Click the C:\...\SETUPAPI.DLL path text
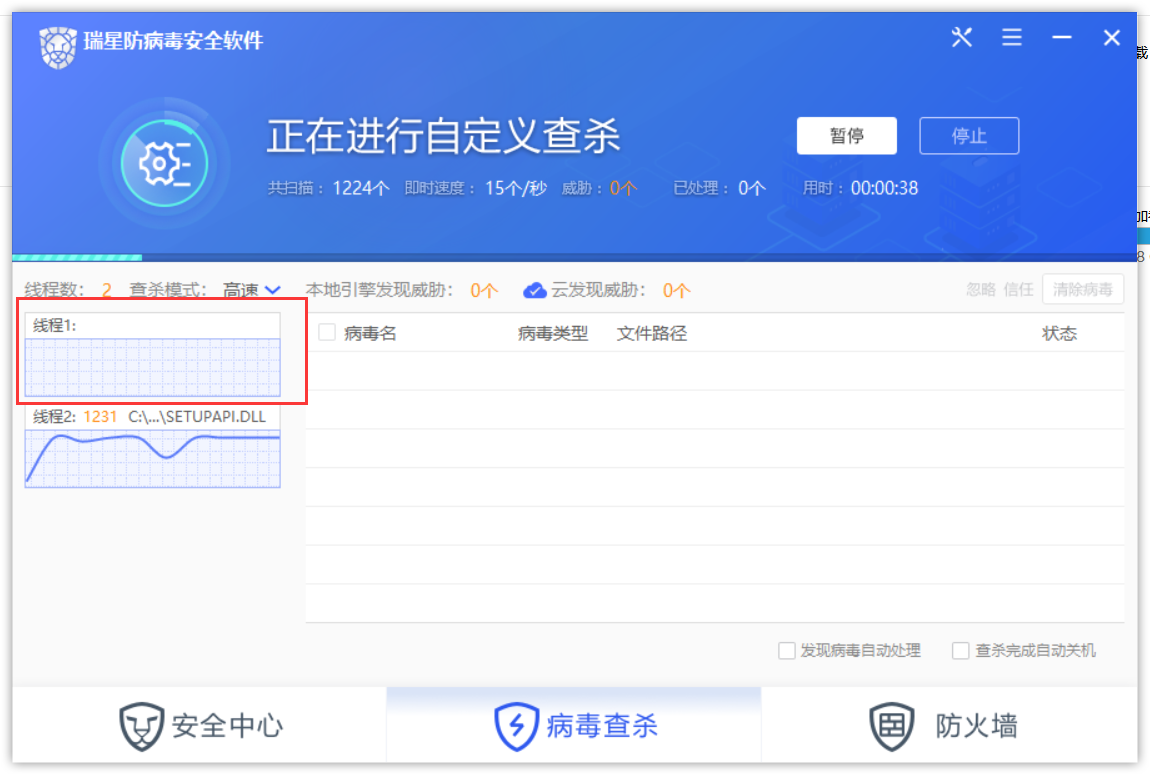Viewport: 1150px width, 775px height. [x=197, y=416]
